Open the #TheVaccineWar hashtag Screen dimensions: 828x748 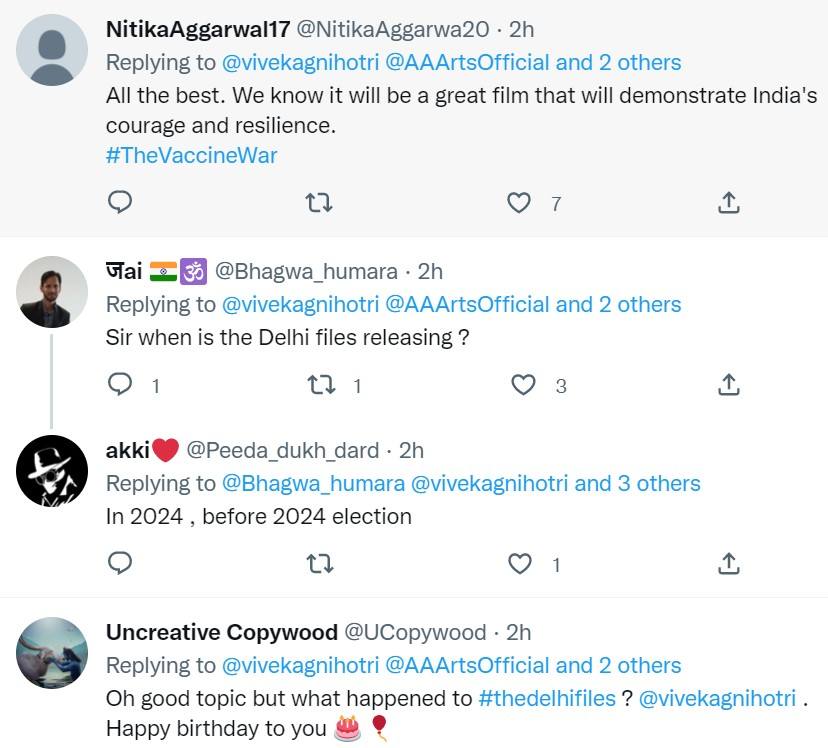[x=191, y=155]
